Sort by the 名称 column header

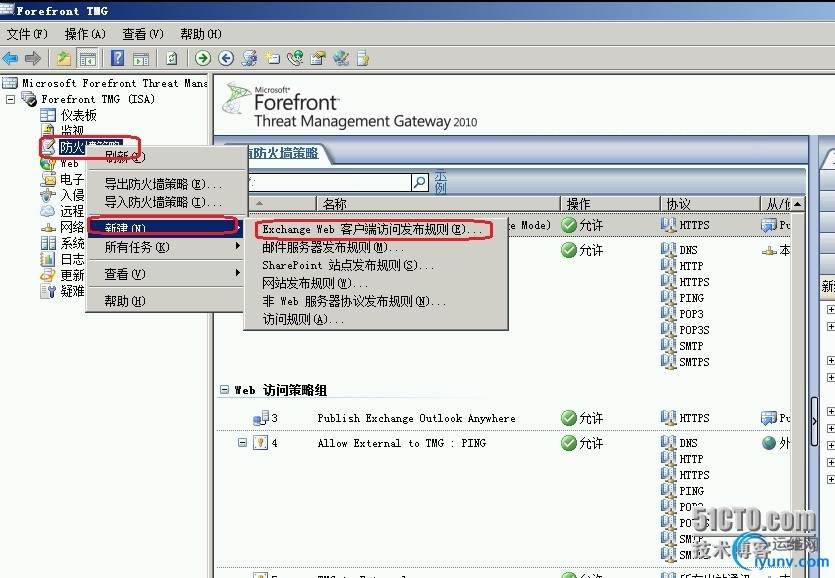[439, 203]
